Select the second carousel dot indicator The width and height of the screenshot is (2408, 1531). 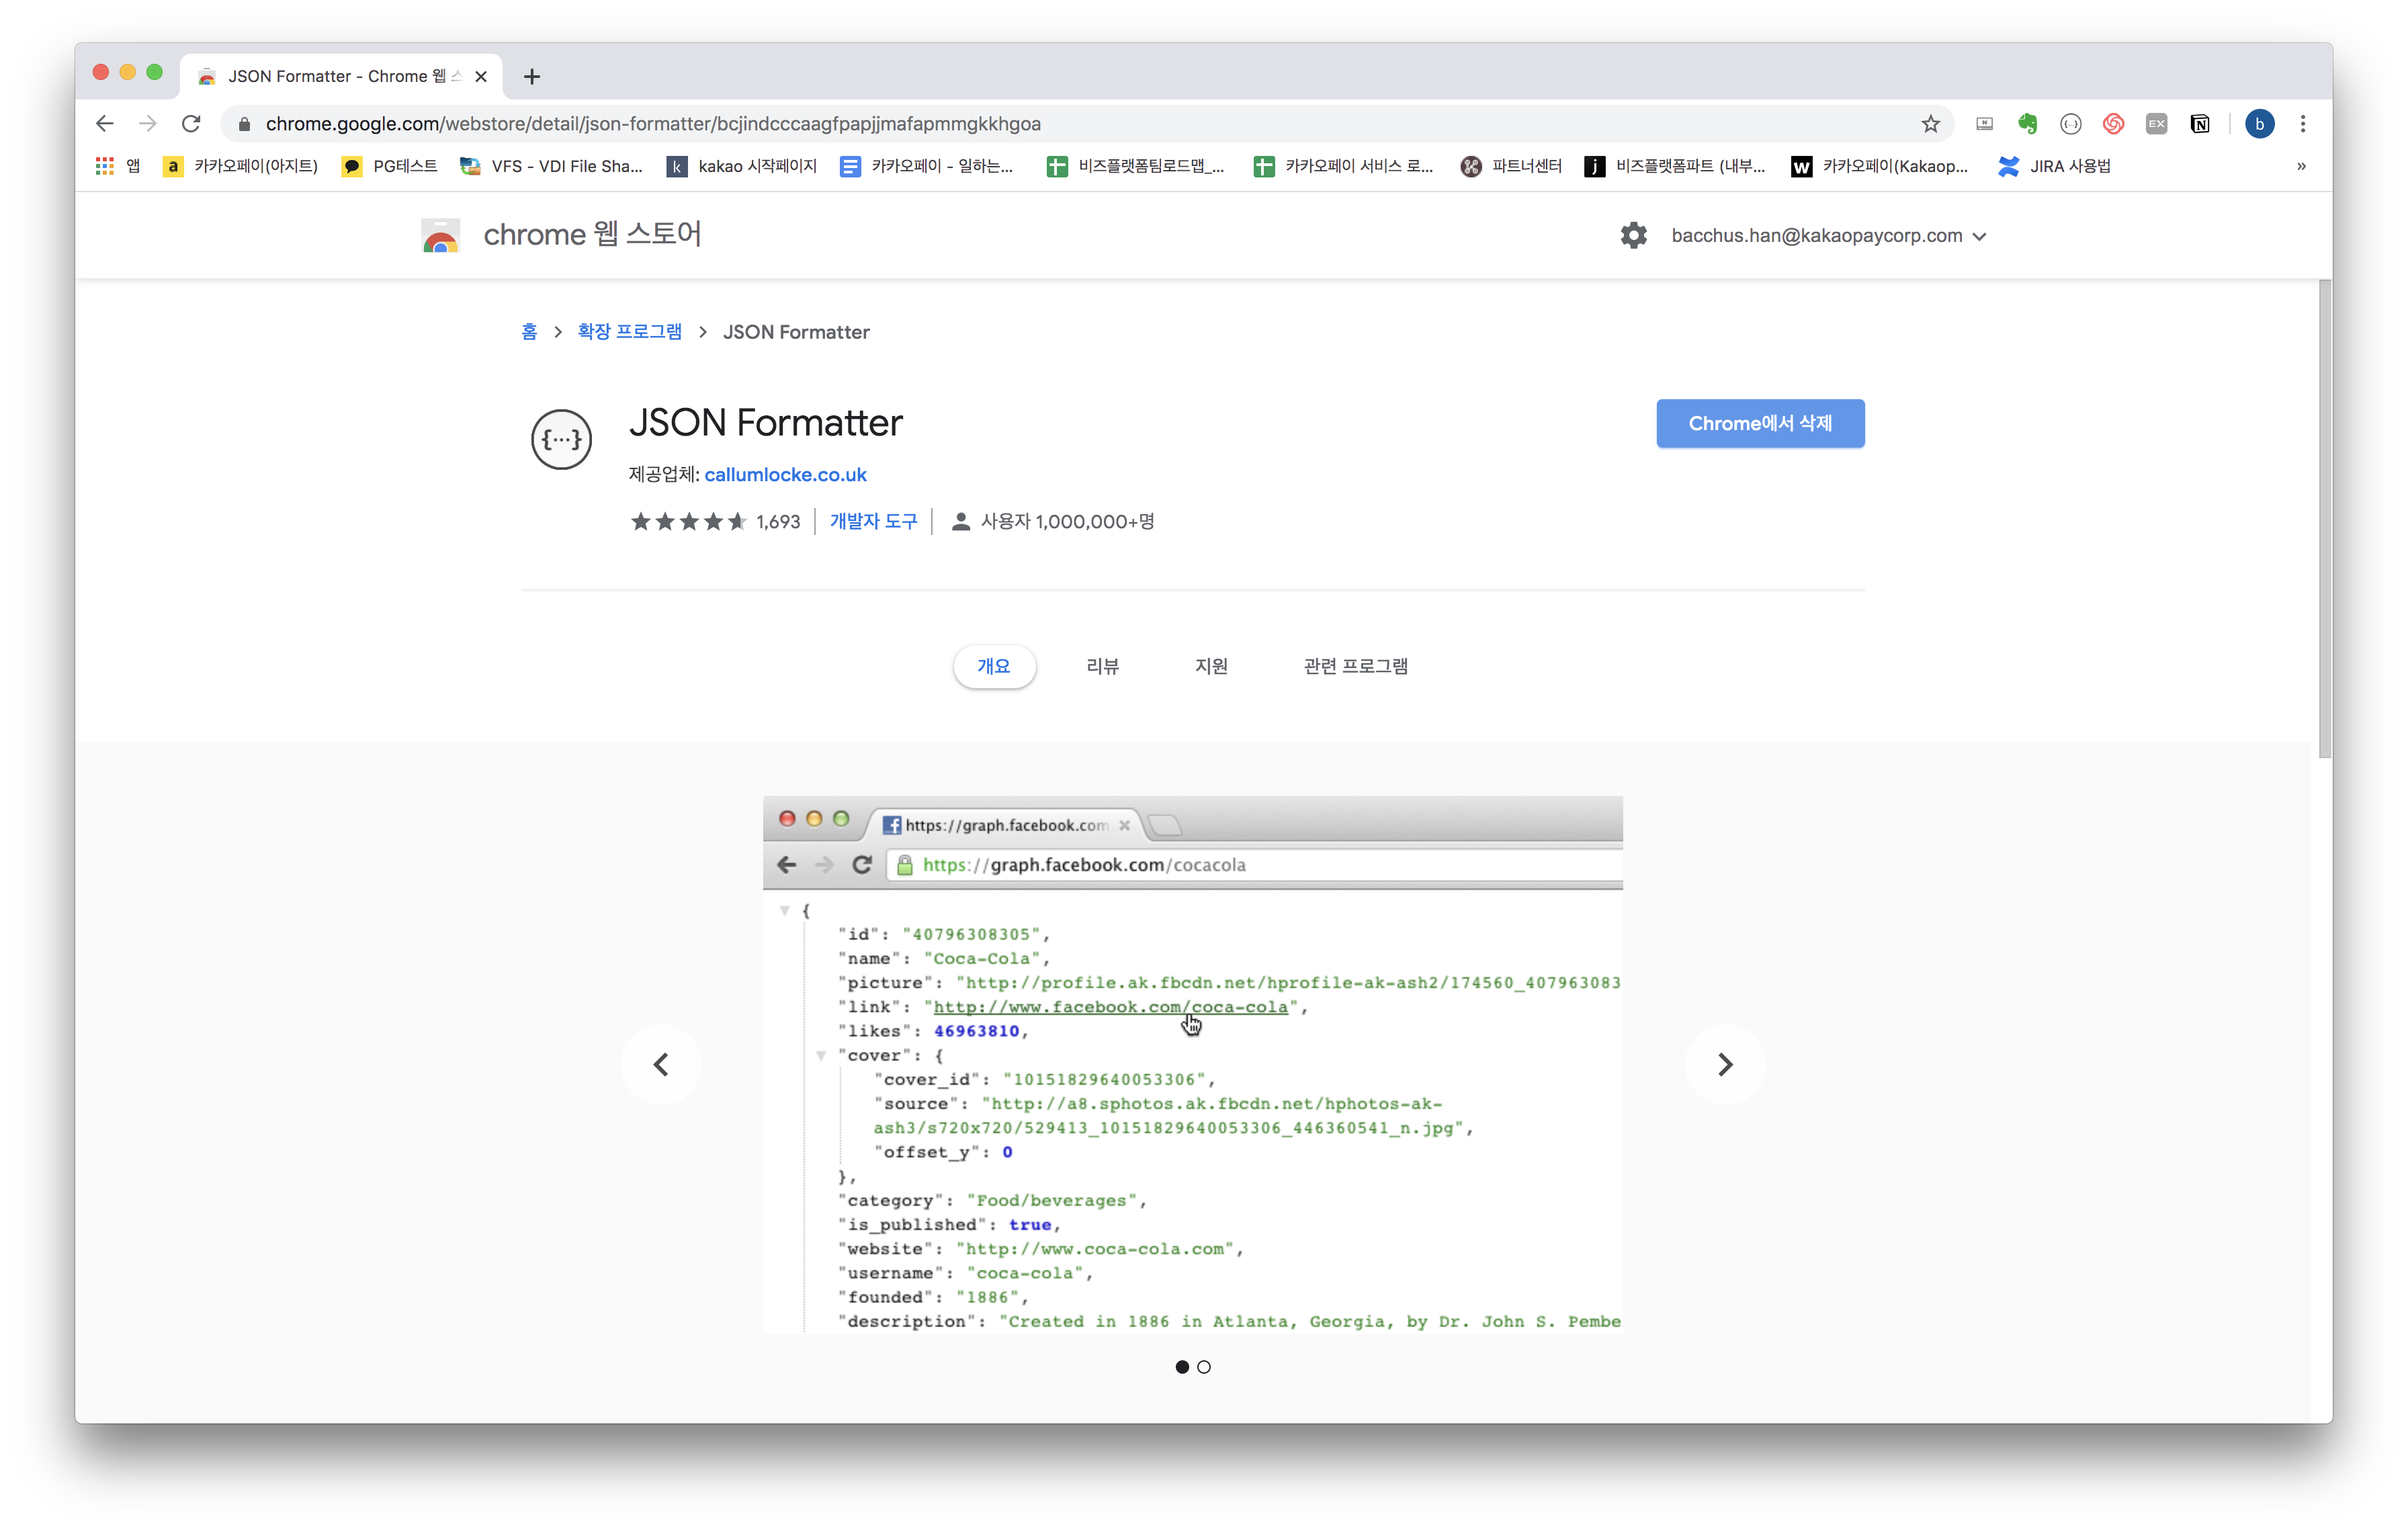coord(1204,1367)
